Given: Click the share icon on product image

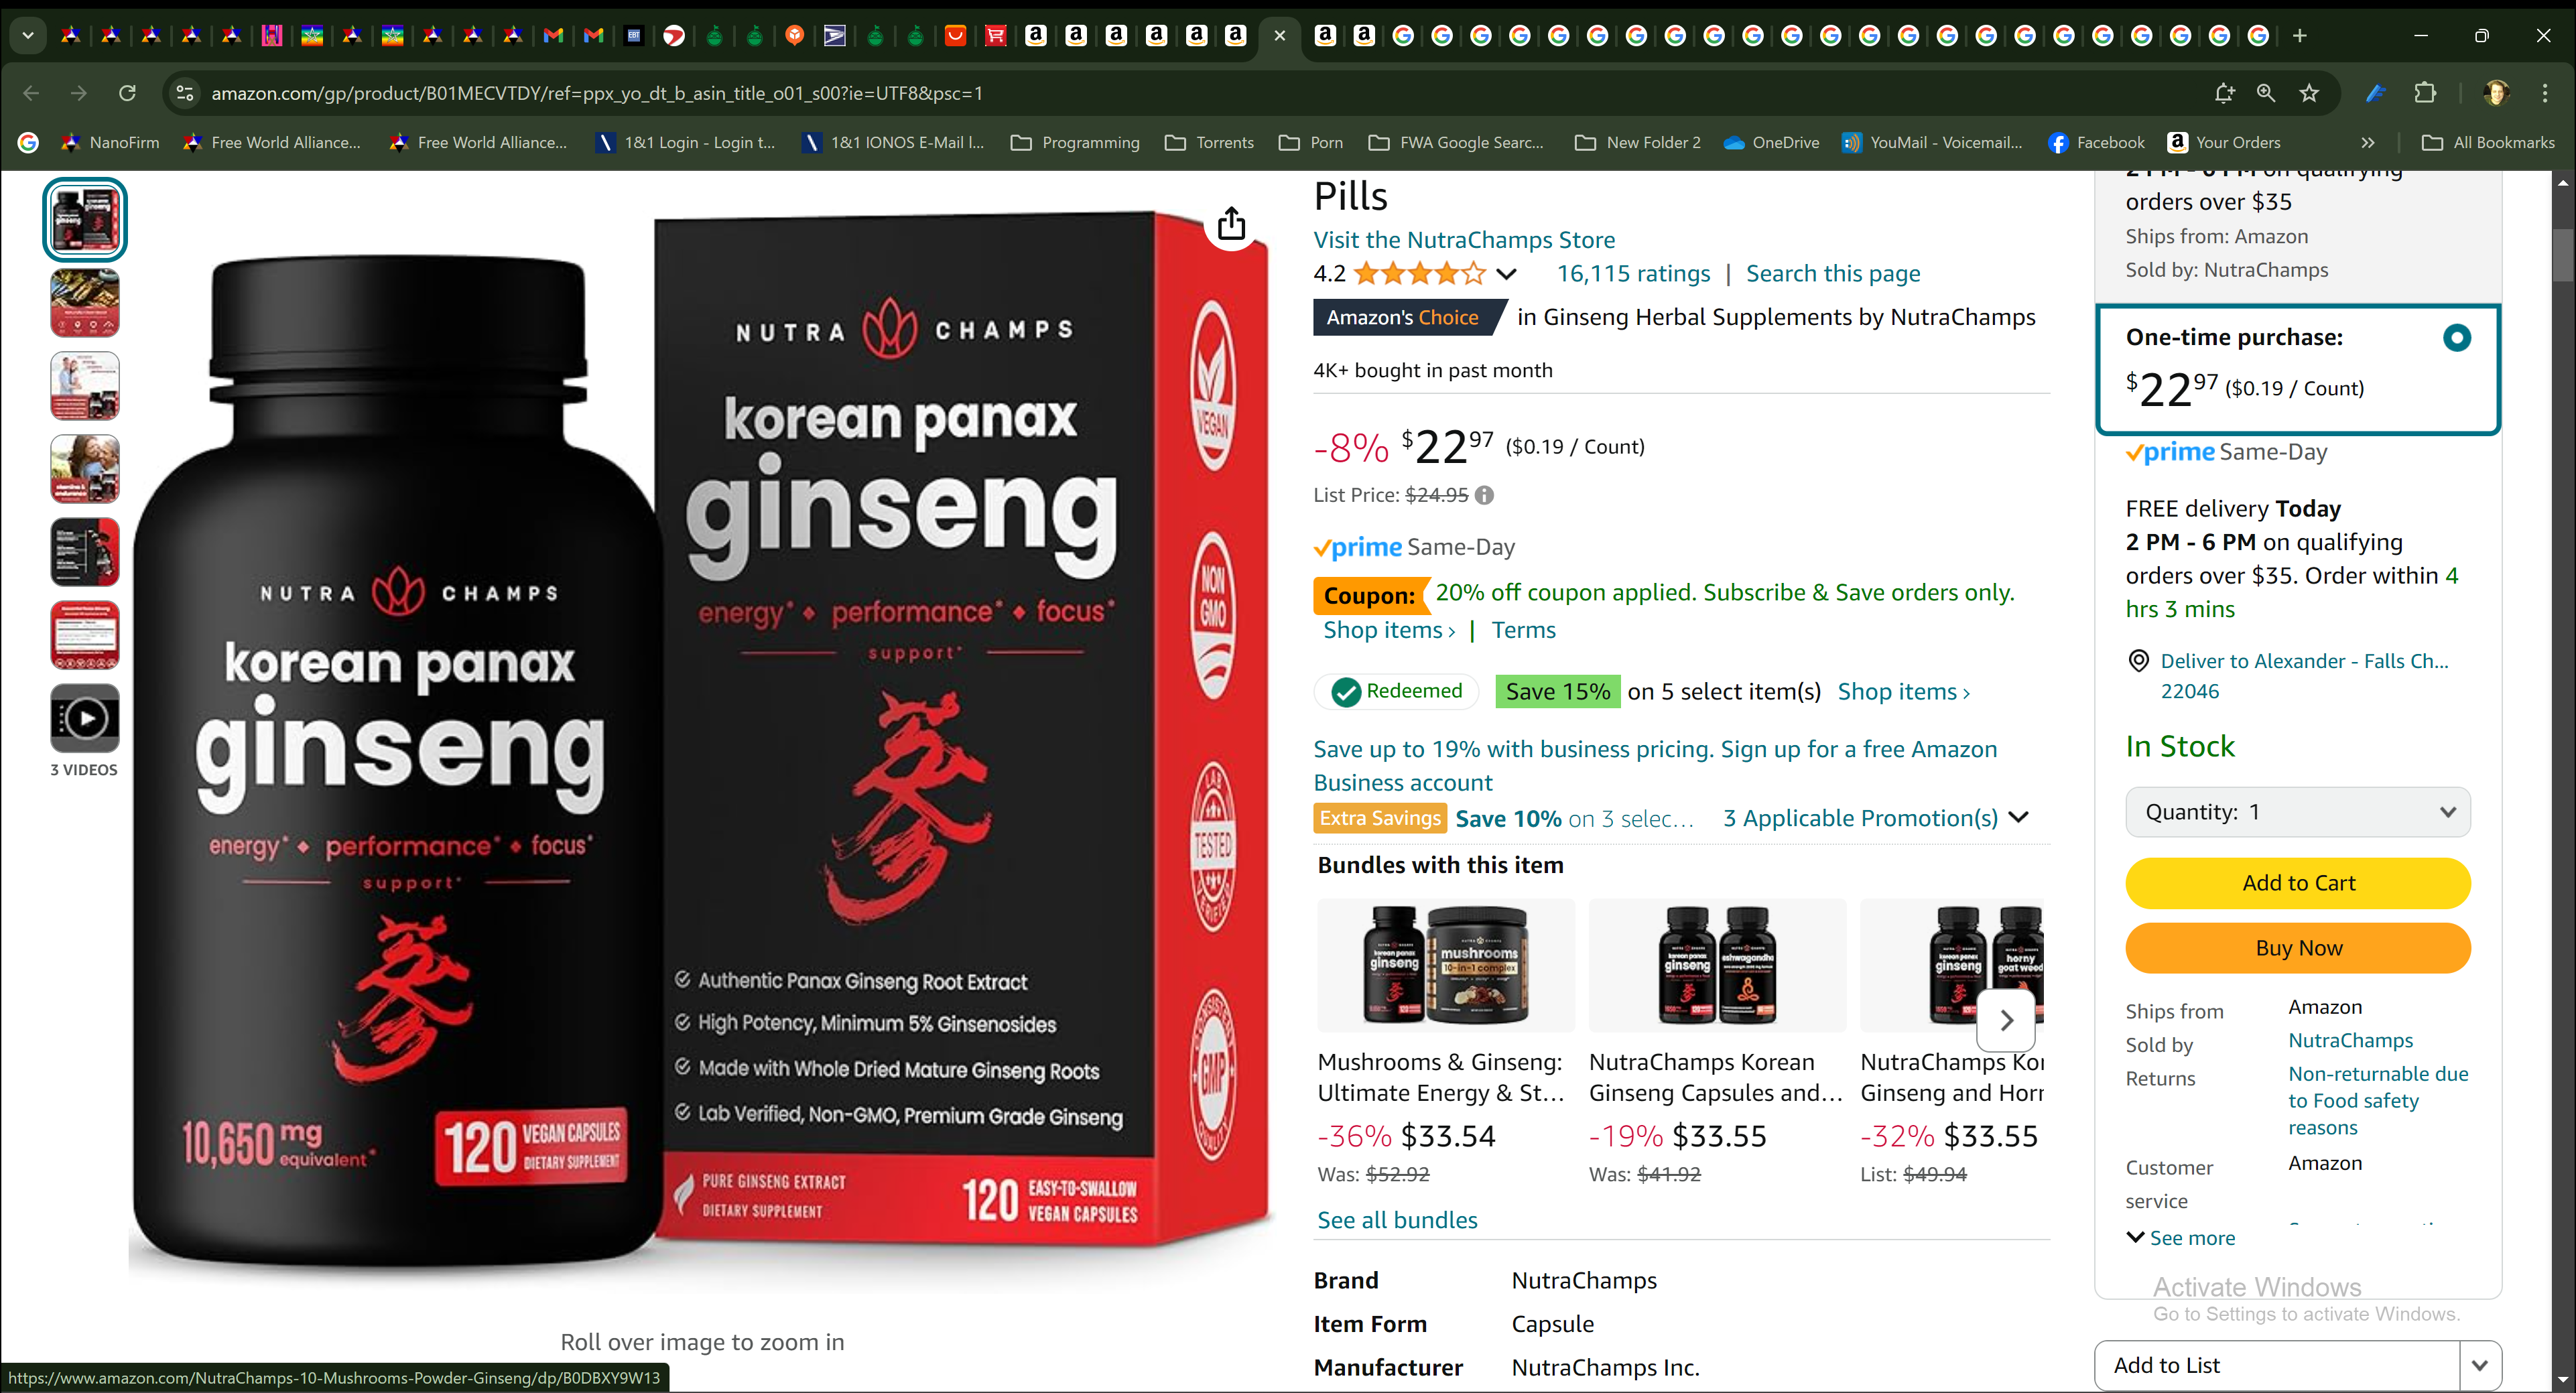Looking at the screenshot, I should [x=1231, y=224].
